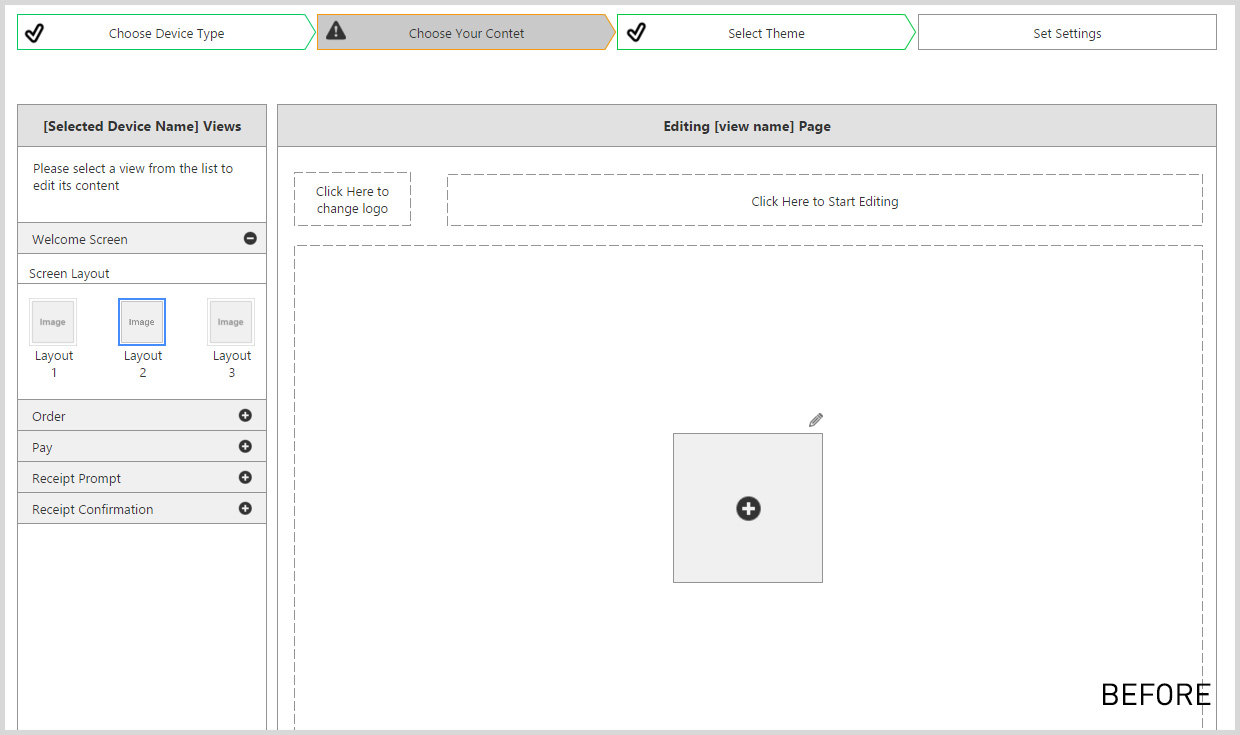Click the plus icon in center image placeholder
Image resolution: width=1240 pixels, height=735 pixels.
click(748, 508)
